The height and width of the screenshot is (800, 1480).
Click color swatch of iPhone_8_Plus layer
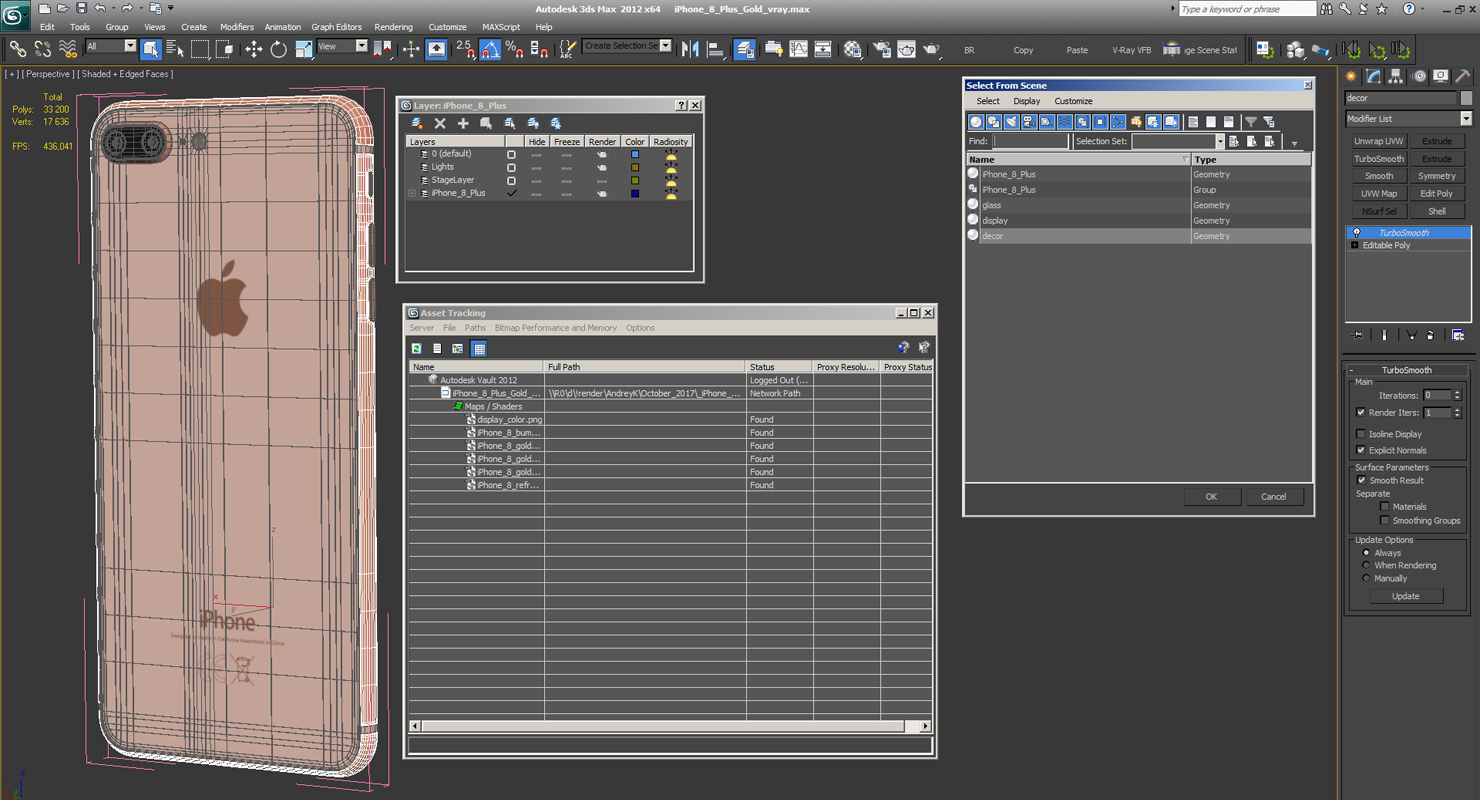coord(634,193)
